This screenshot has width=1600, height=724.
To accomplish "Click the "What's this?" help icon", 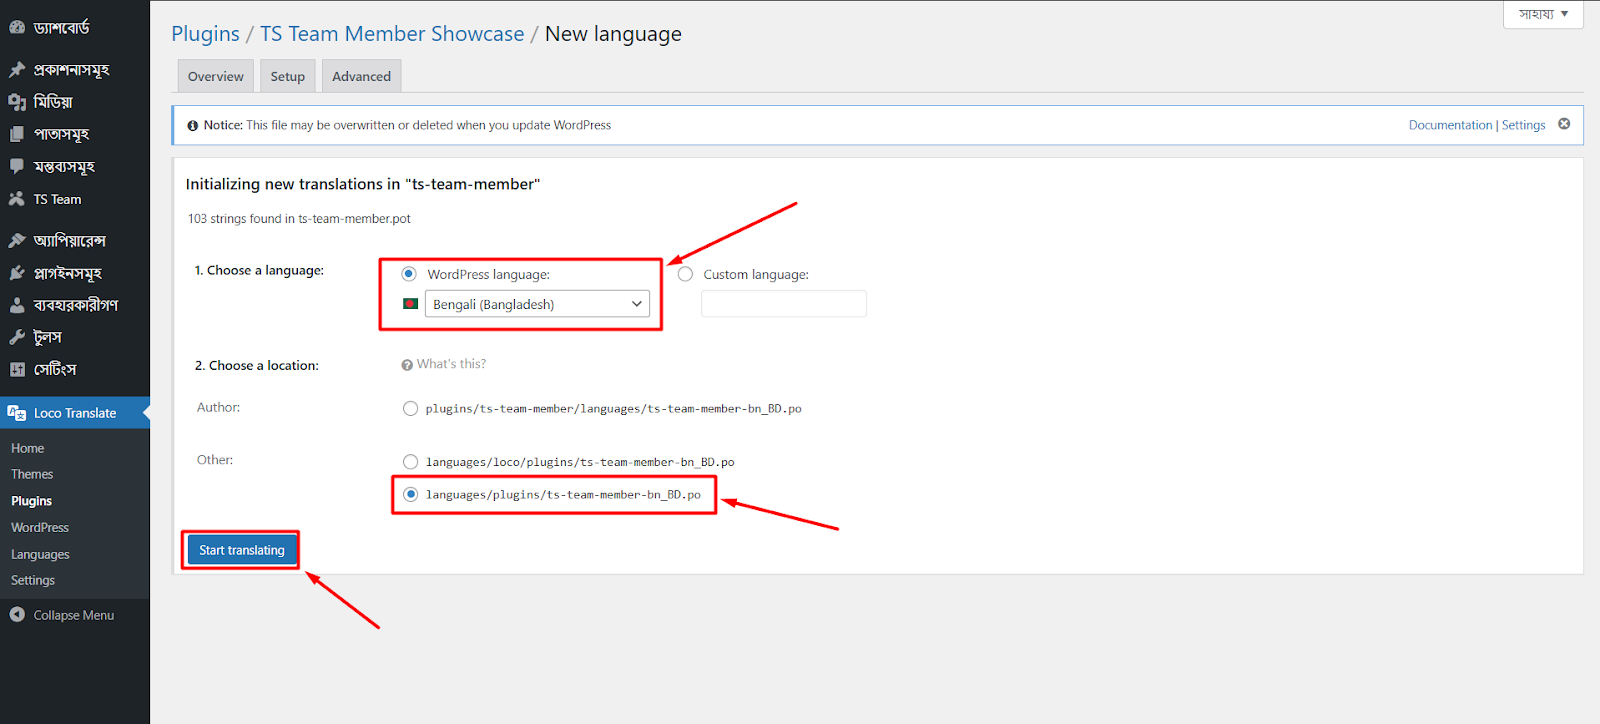I will click(x=407, y=365).
